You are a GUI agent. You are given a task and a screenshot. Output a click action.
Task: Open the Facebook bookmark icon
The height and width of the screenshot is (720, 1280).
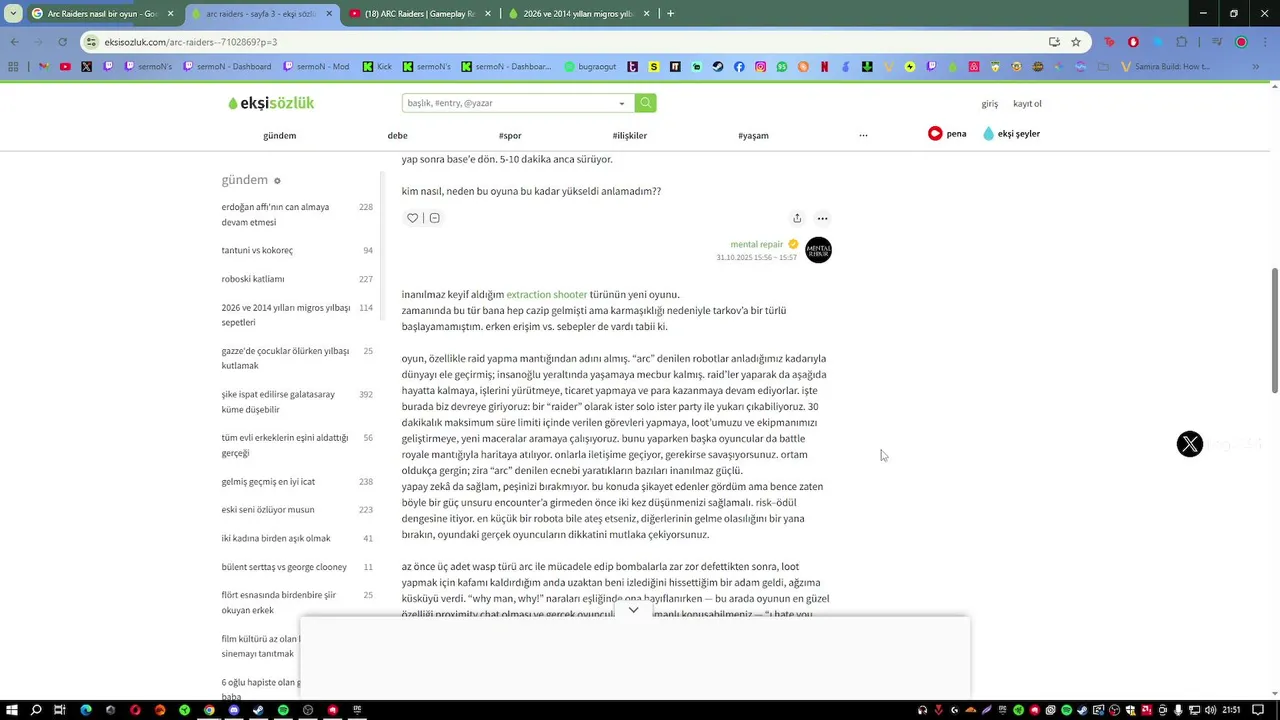click(x=739, y=67)
